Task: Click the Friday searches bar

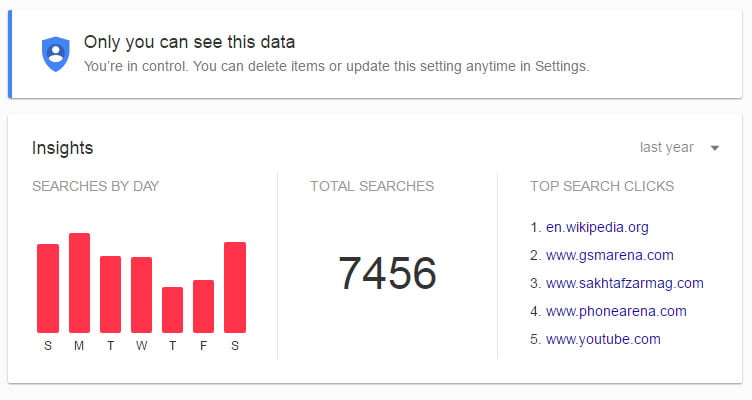Action: [203, 306]
